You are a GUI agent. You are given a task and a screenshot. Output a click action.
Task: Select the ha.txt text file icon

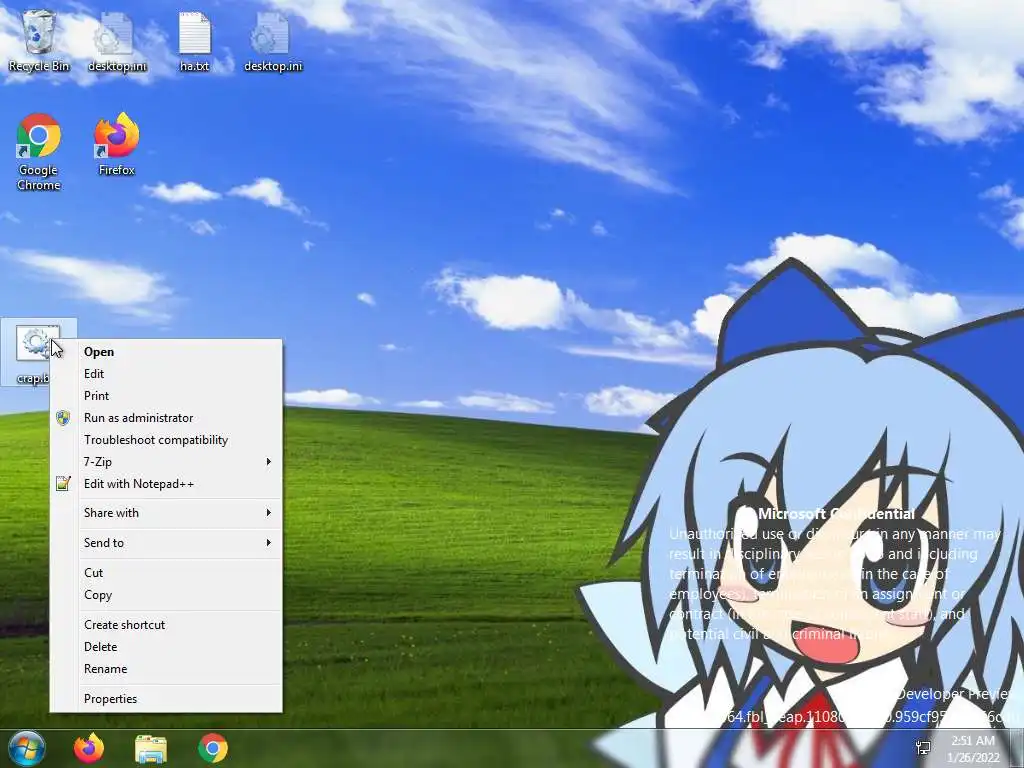195,40
